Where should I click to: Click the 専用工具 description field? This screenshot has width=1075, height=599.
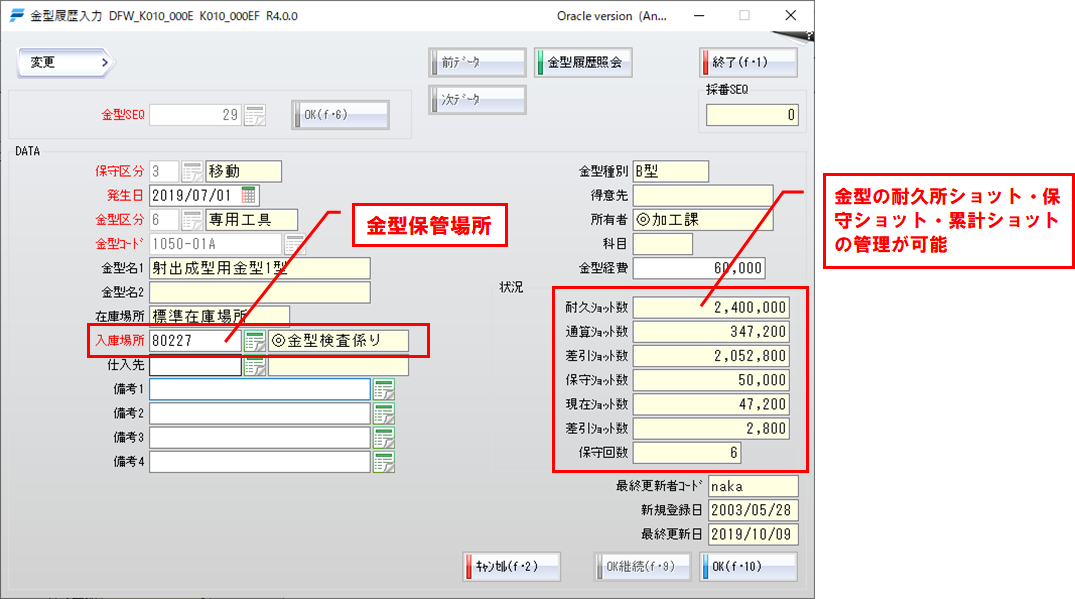tap(252, 220)
